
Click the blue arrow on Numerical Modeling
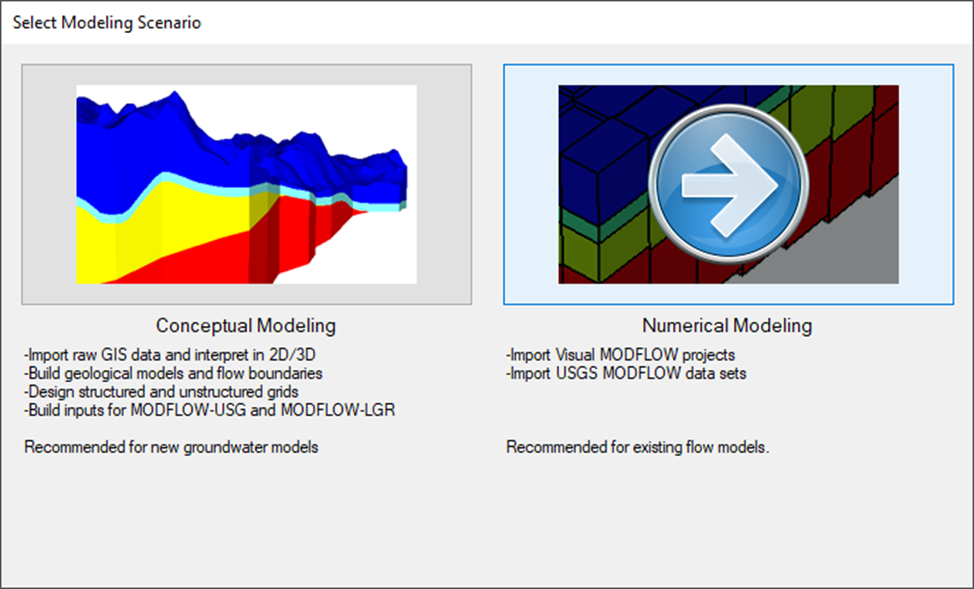point(728,185)
